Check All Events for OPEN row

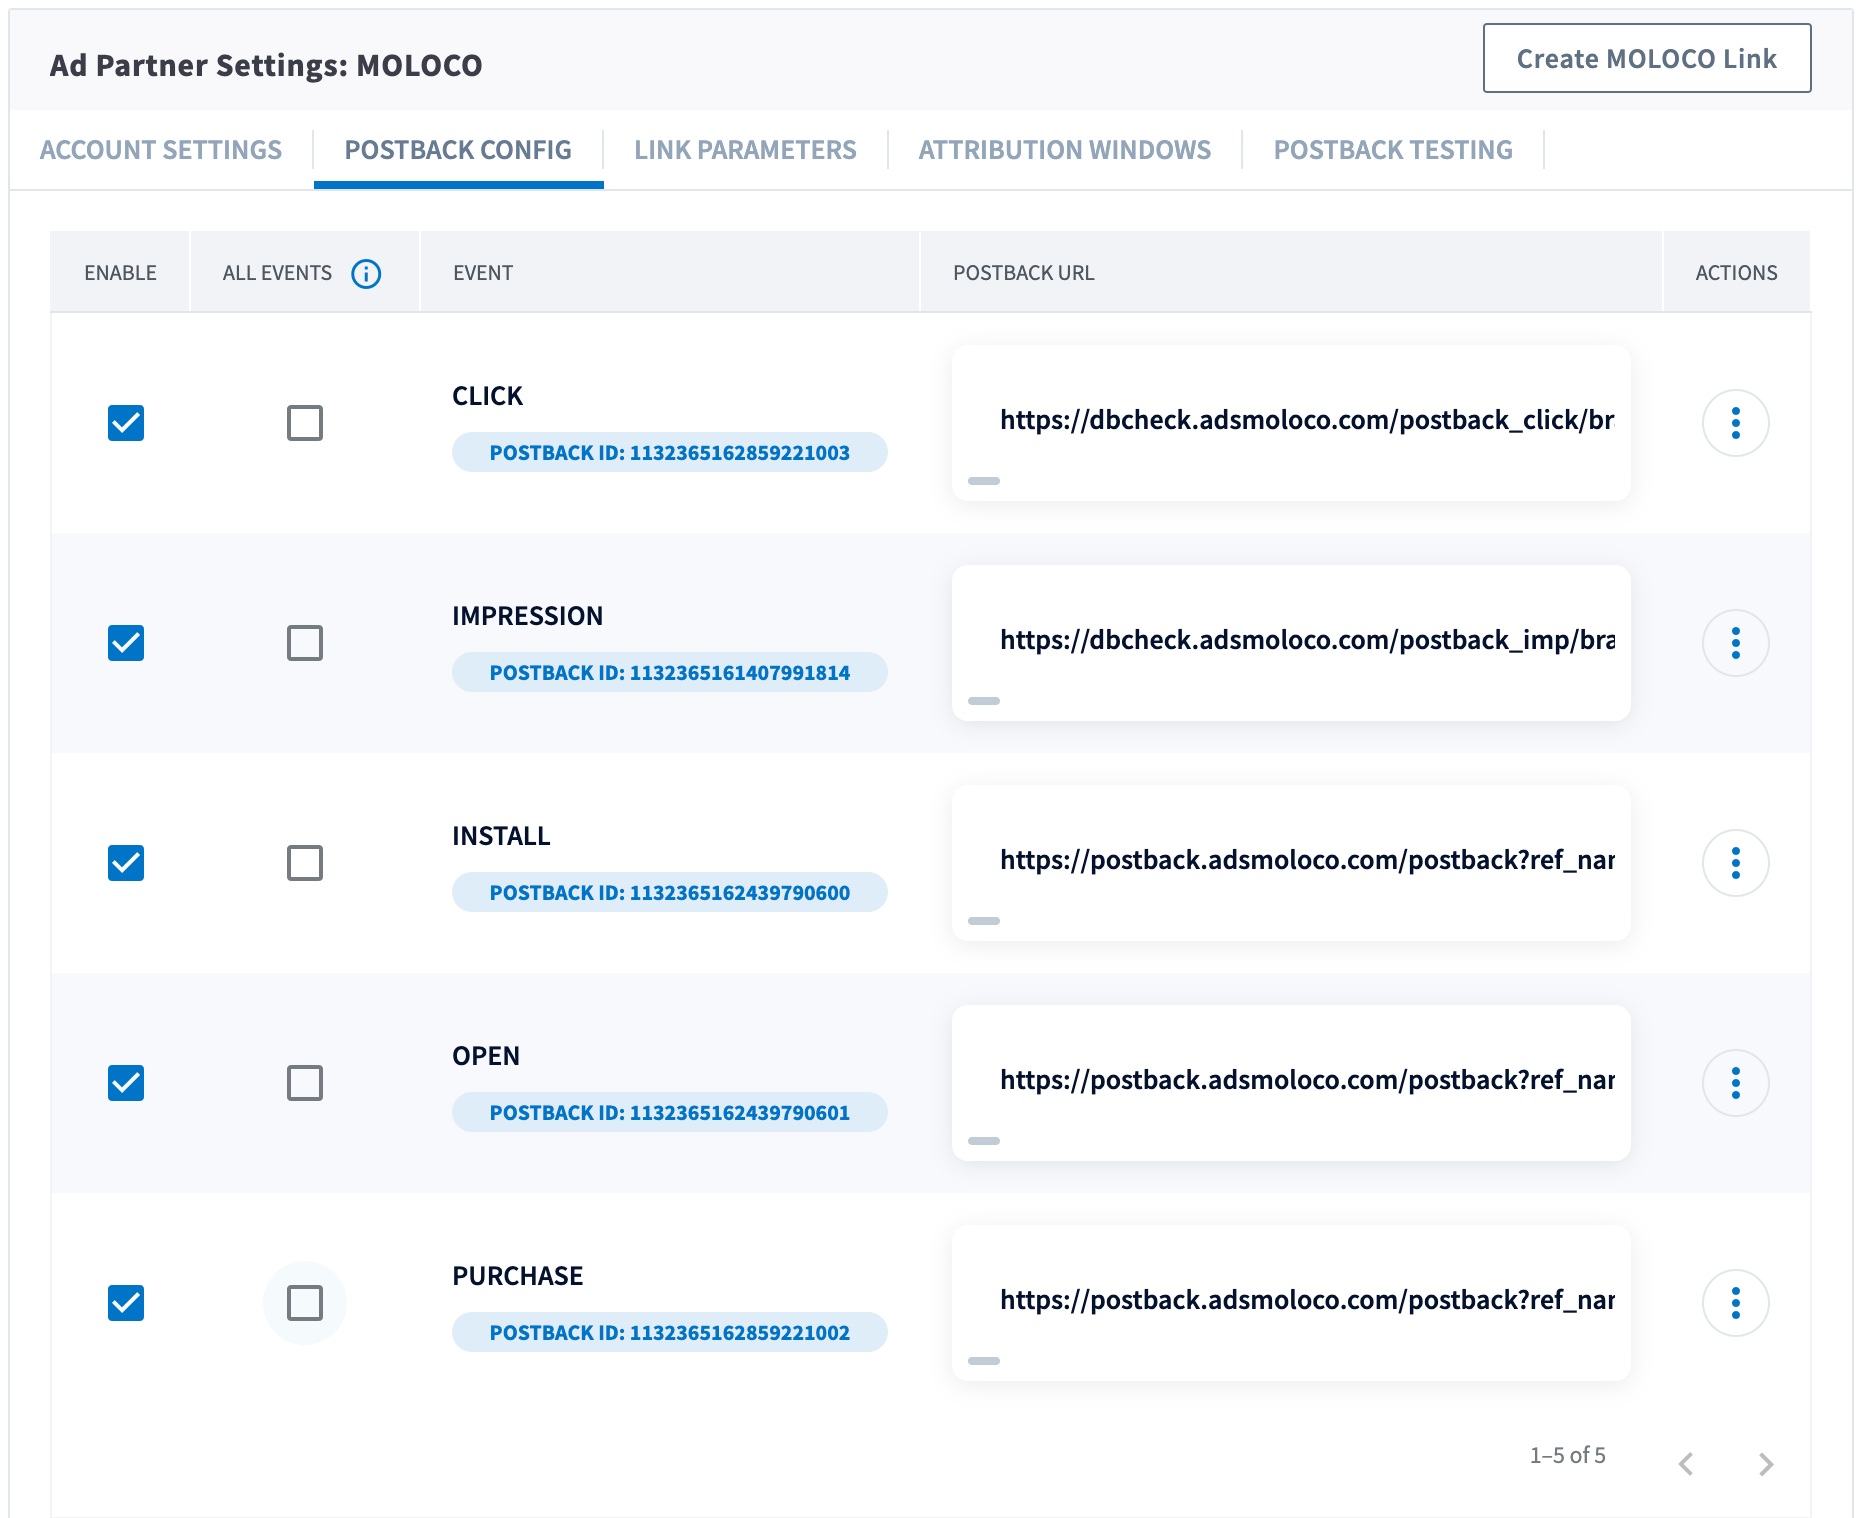pos(305,1083)
